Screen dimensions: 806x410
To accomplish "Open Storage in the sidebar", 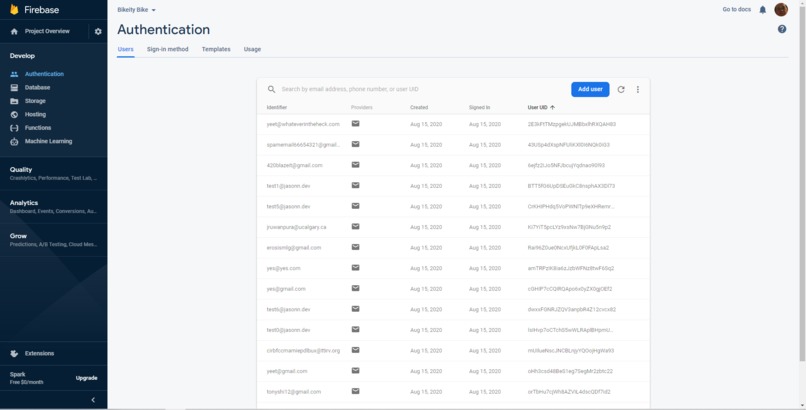I will click(x=35, y=101).
